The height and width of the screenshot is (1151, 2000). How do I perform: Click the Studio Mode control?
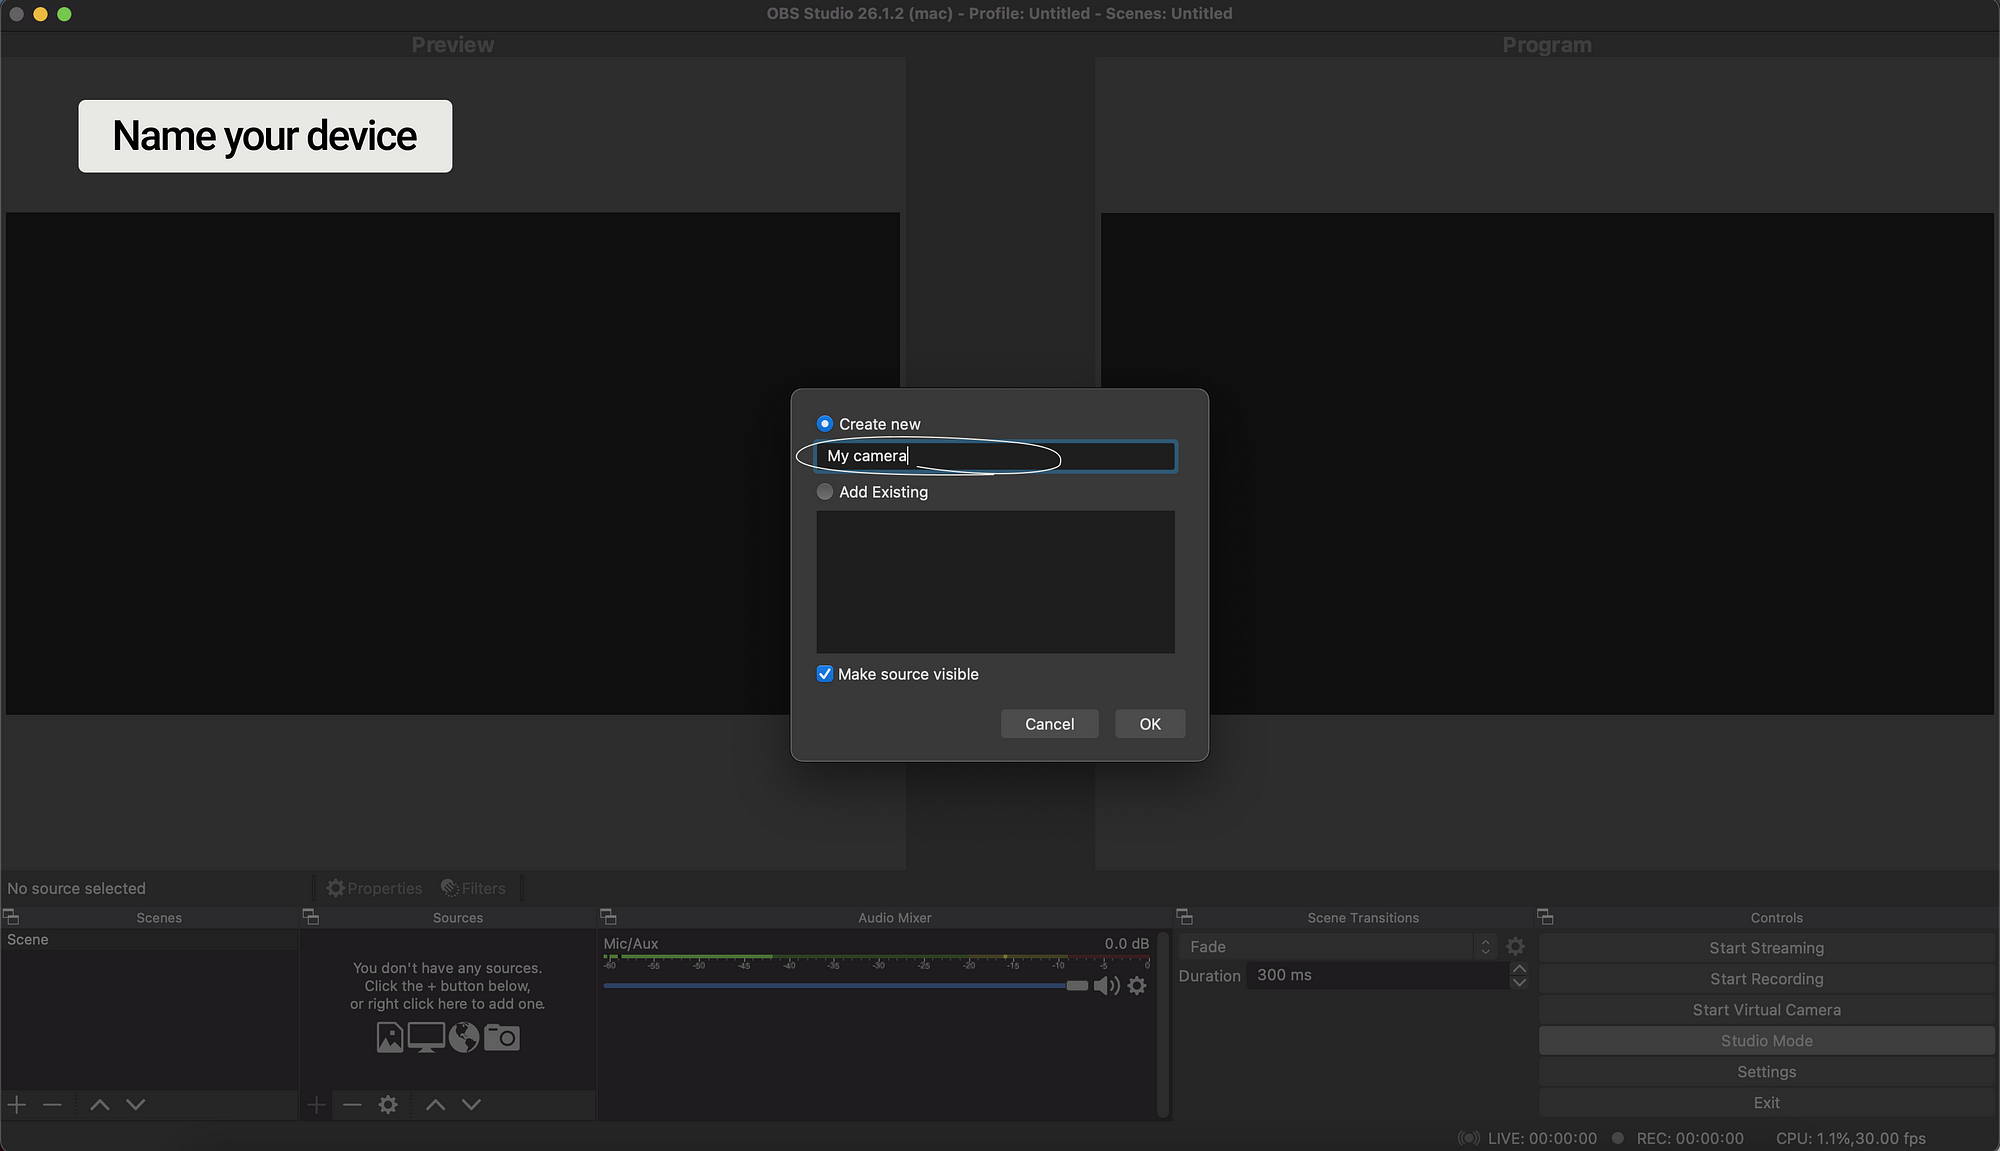(1766, 1041)
